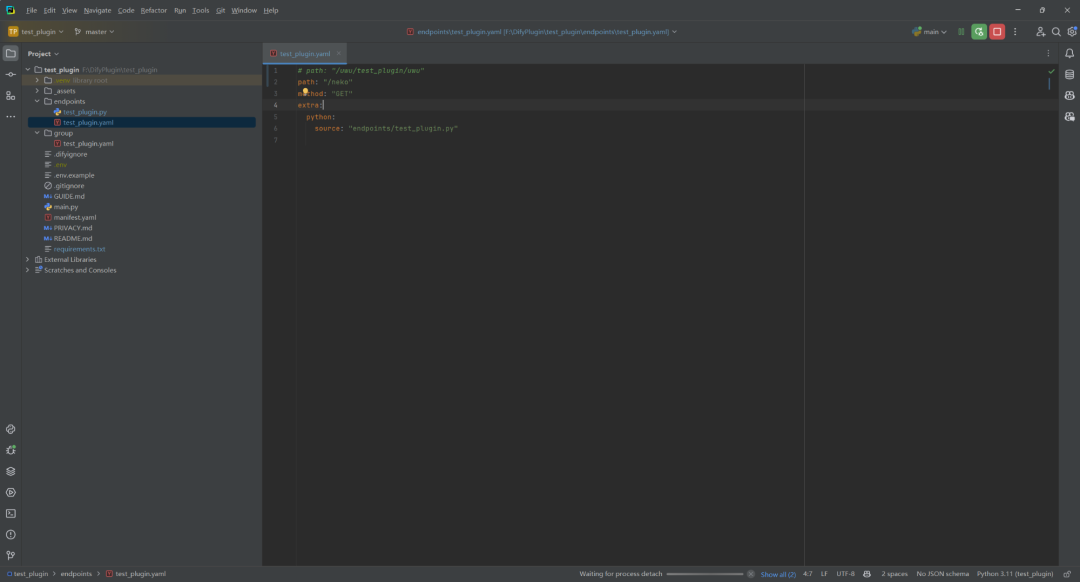Change UTF-8 file encoding
The image size is (1080, 582).
coord(845,574)
